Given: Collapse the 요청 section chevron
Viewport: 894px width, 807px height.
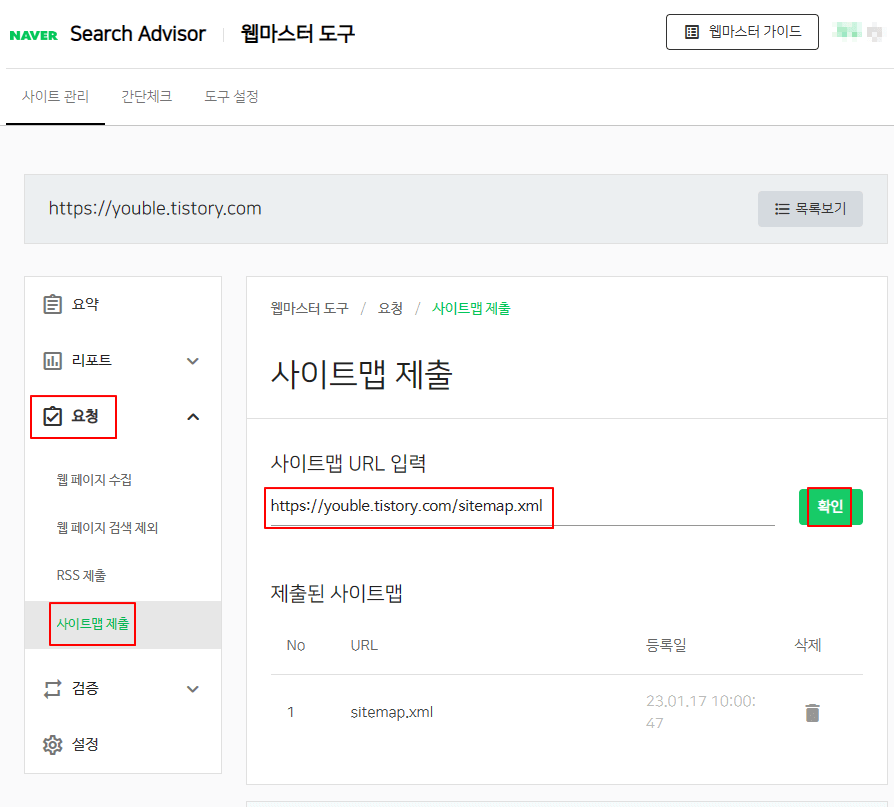Looking at the screenshot, I should 193,416.
